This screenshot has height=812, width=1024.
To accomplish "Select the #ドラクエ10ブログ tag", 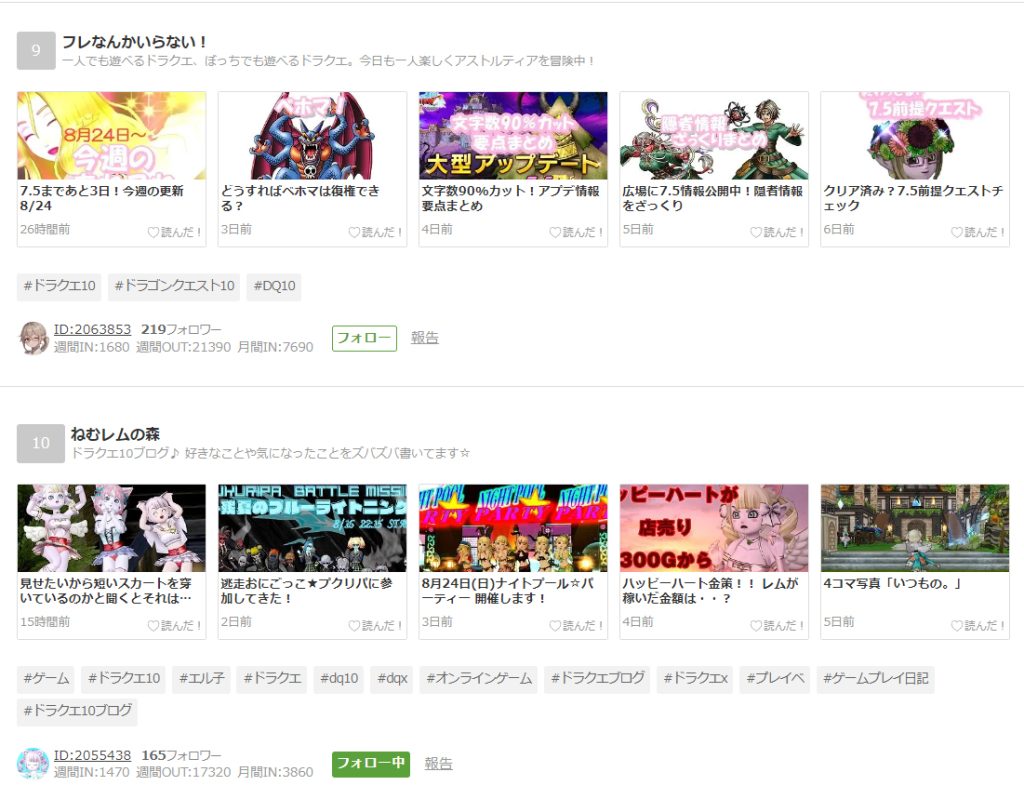I will [x=77, y=711].
